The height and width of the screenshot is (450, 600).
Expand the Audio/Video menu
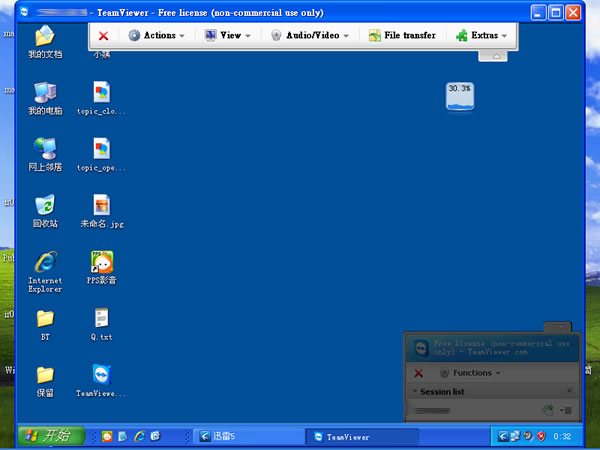coord(310,35)
